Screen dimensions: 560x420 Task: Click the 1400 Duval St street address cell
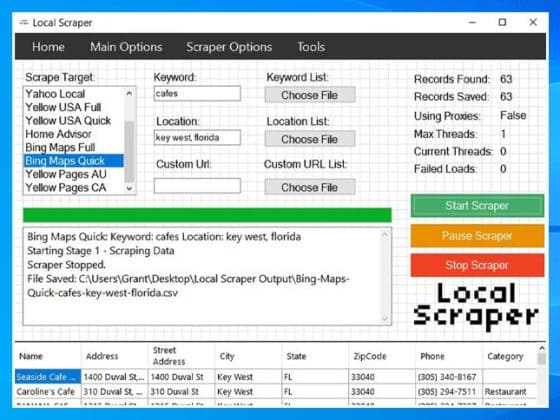point(181,377)
